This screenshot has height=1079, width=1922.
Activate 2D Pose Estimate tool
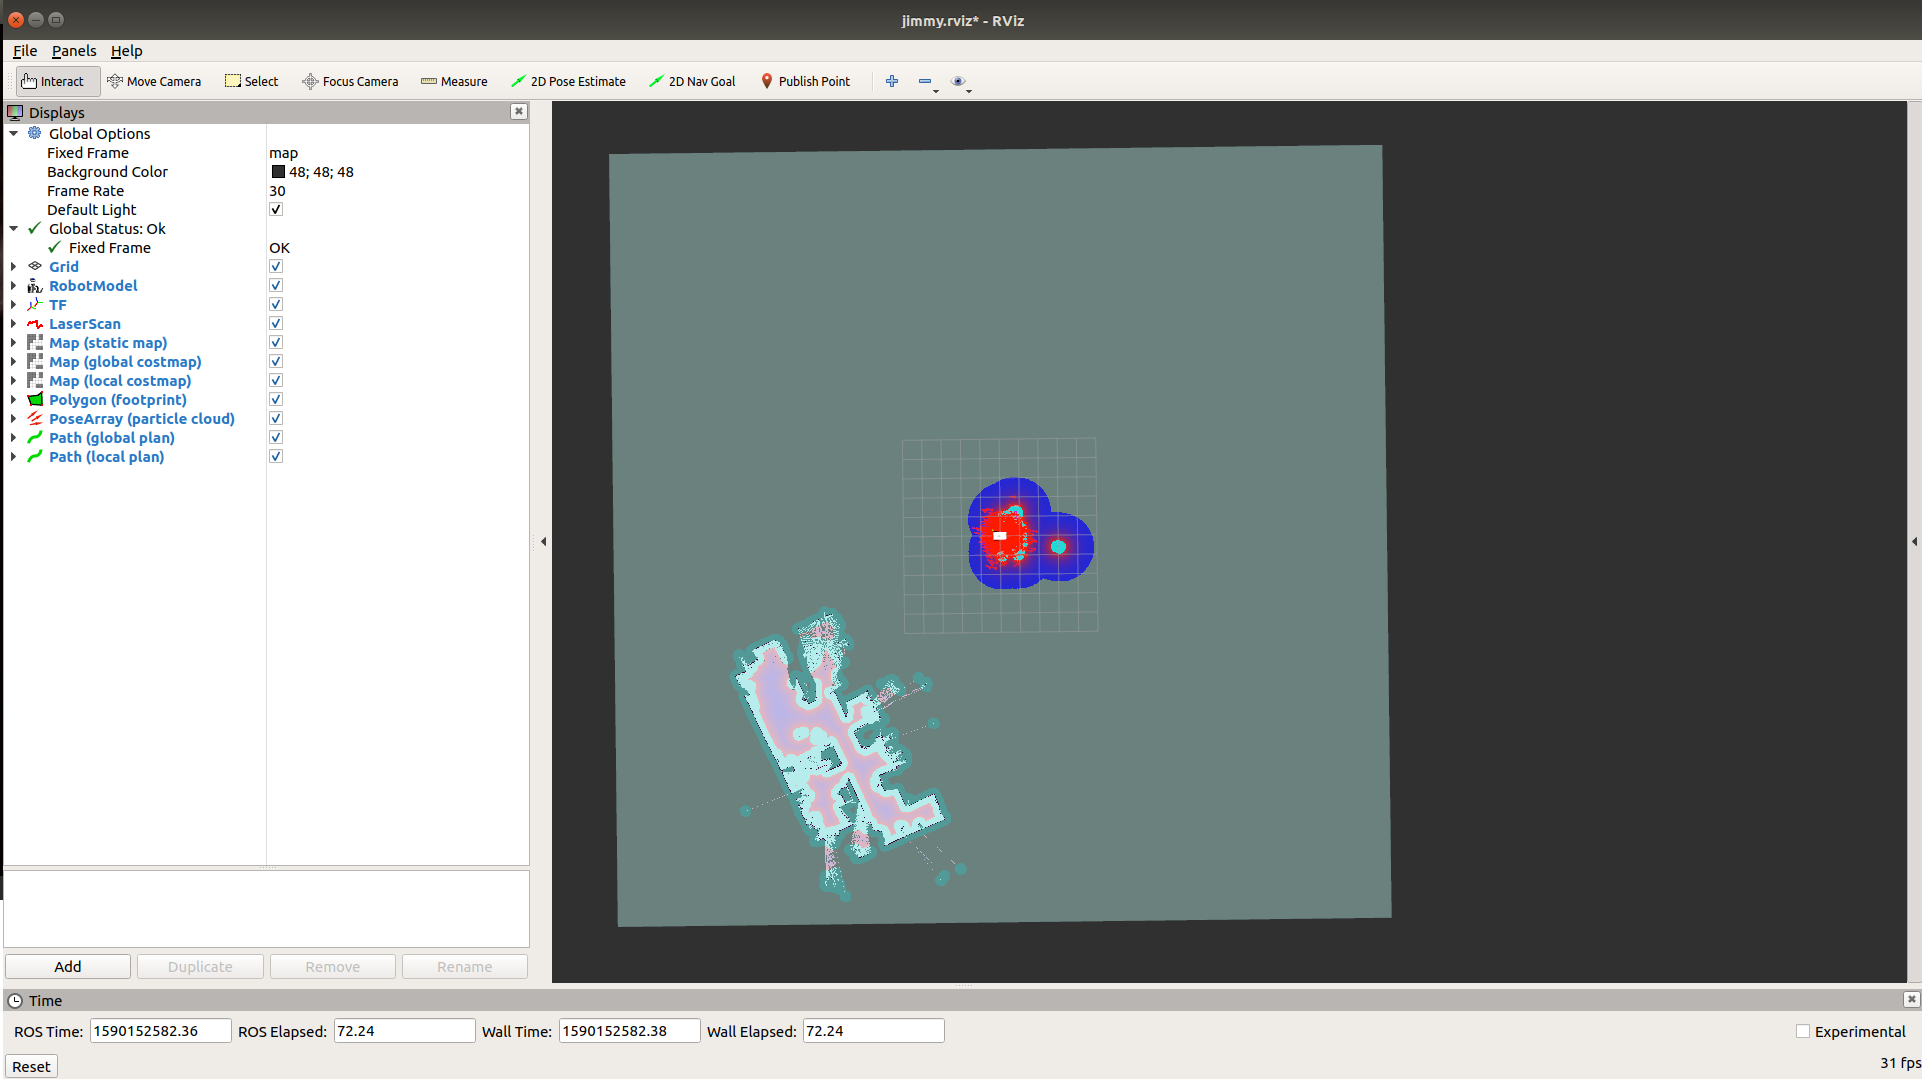[x=568, y=81]
